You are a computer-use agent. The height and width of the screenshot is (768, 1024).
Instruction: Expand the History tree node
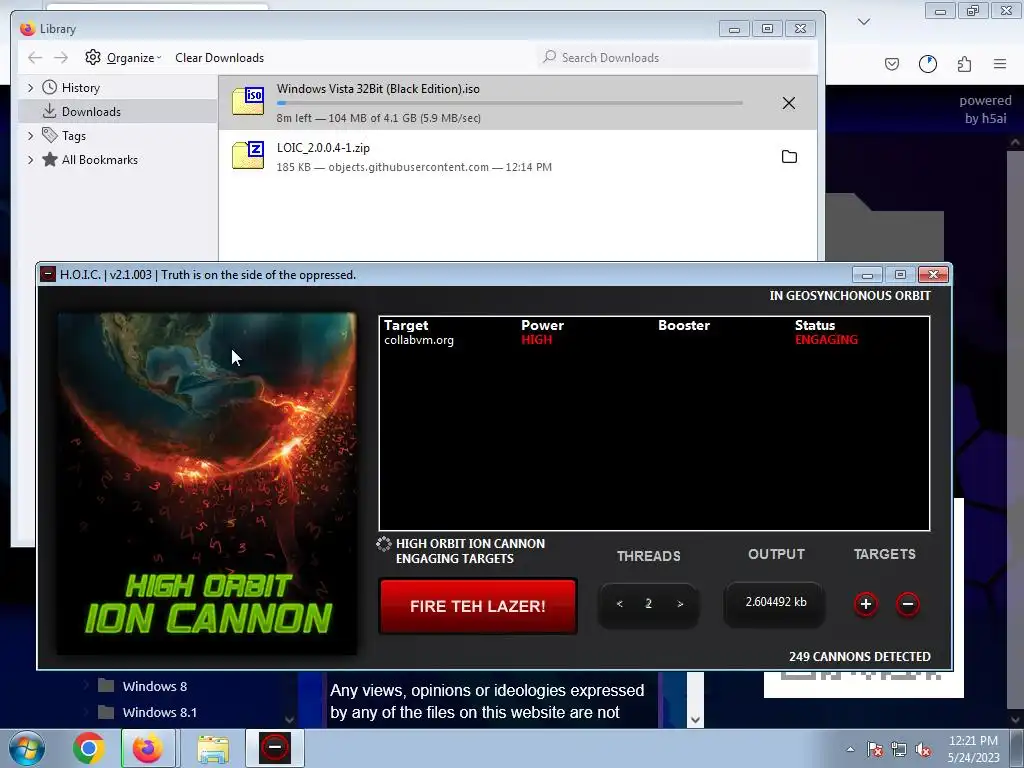click(x=30, y=88)
